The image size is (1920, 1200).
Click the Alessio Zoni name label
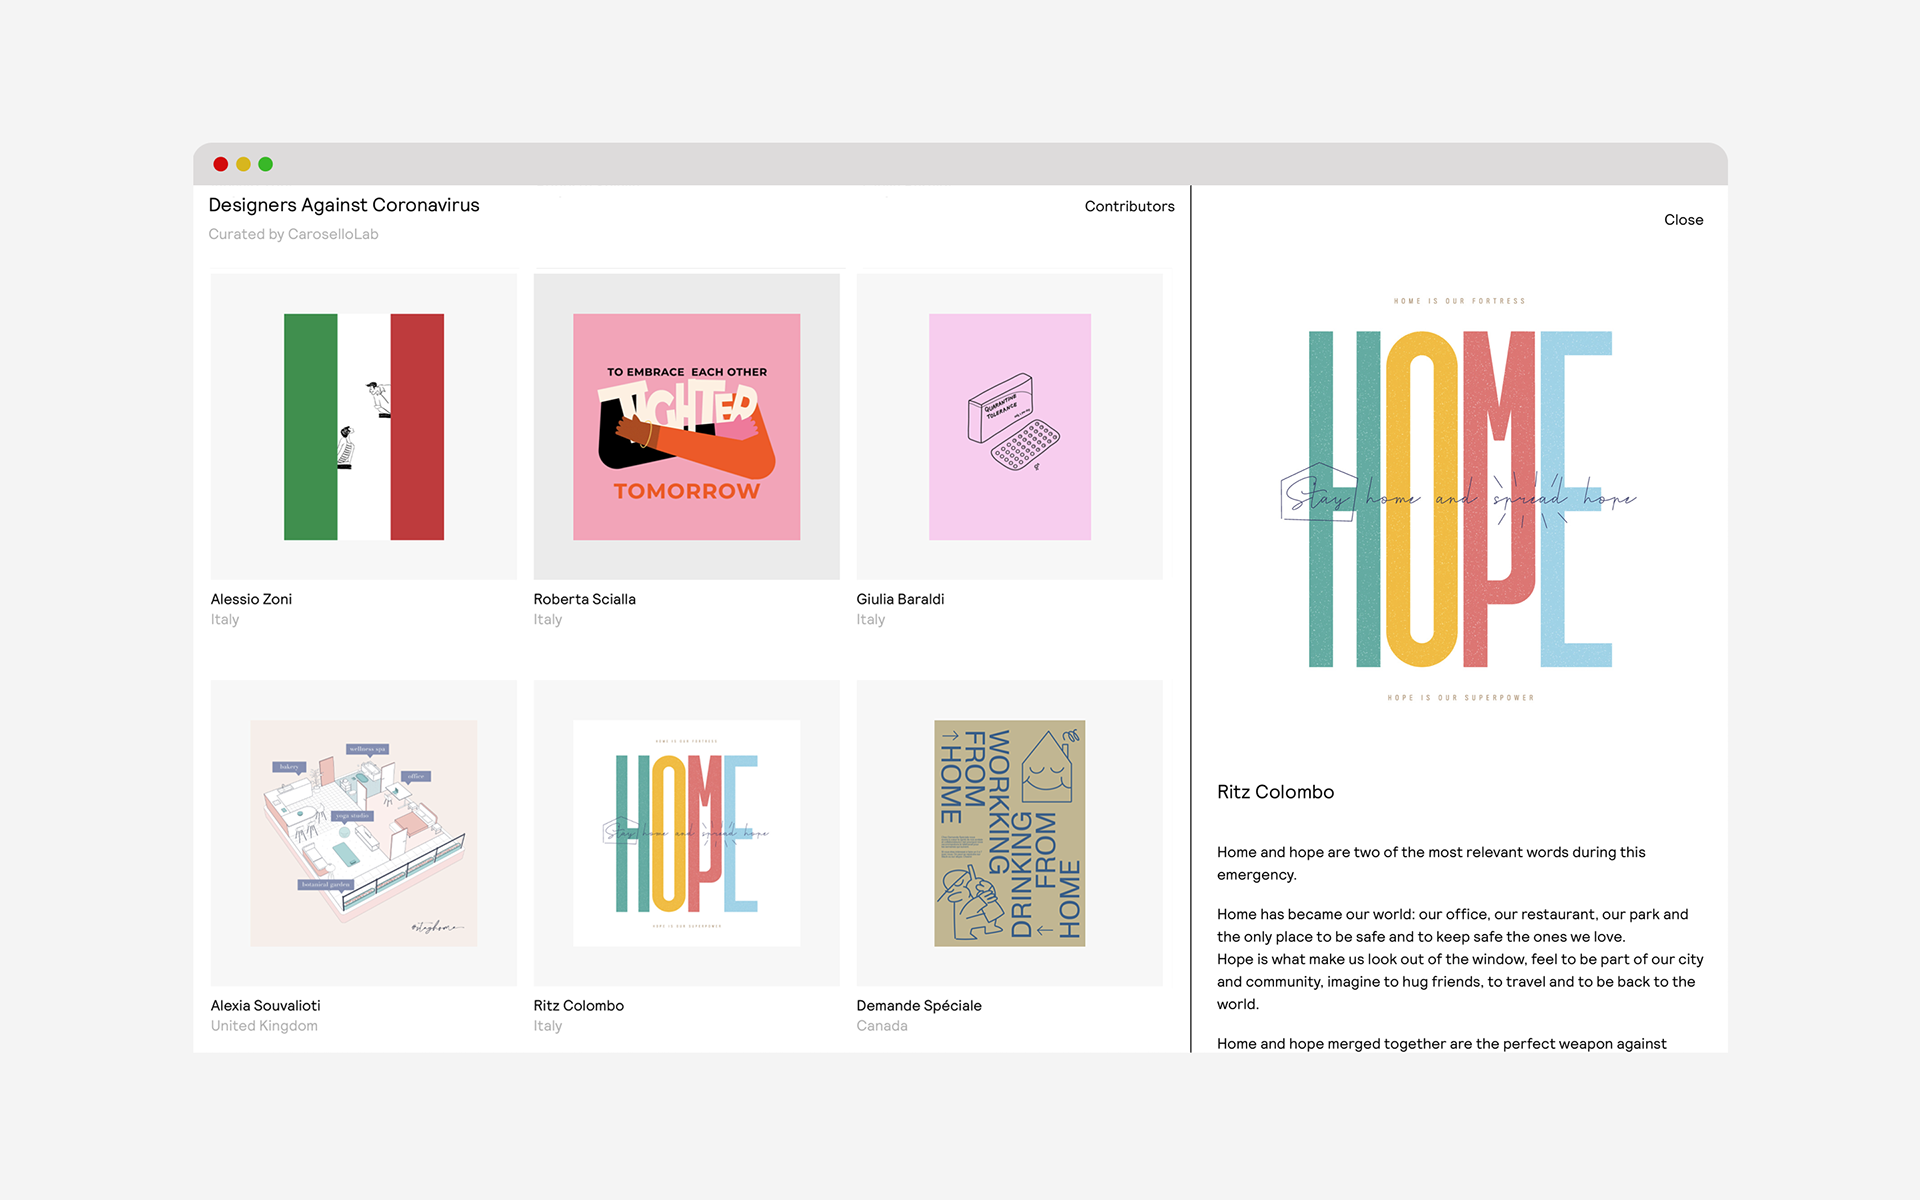tap(251, 599)
